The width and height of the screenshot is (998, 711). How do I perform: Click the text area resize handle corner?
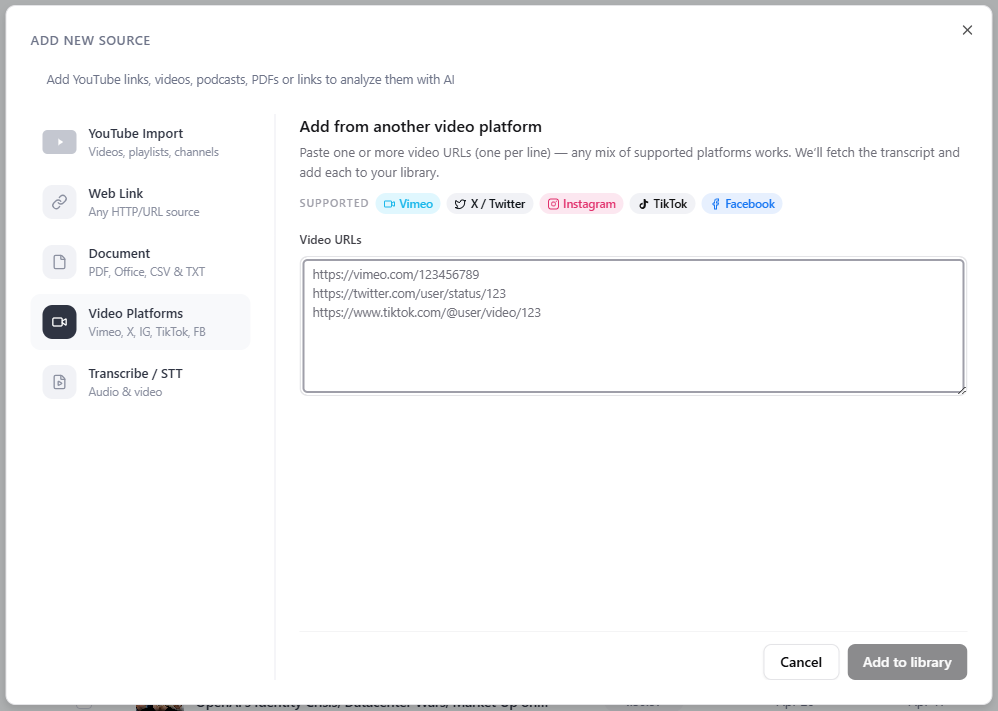click(961, 390)
